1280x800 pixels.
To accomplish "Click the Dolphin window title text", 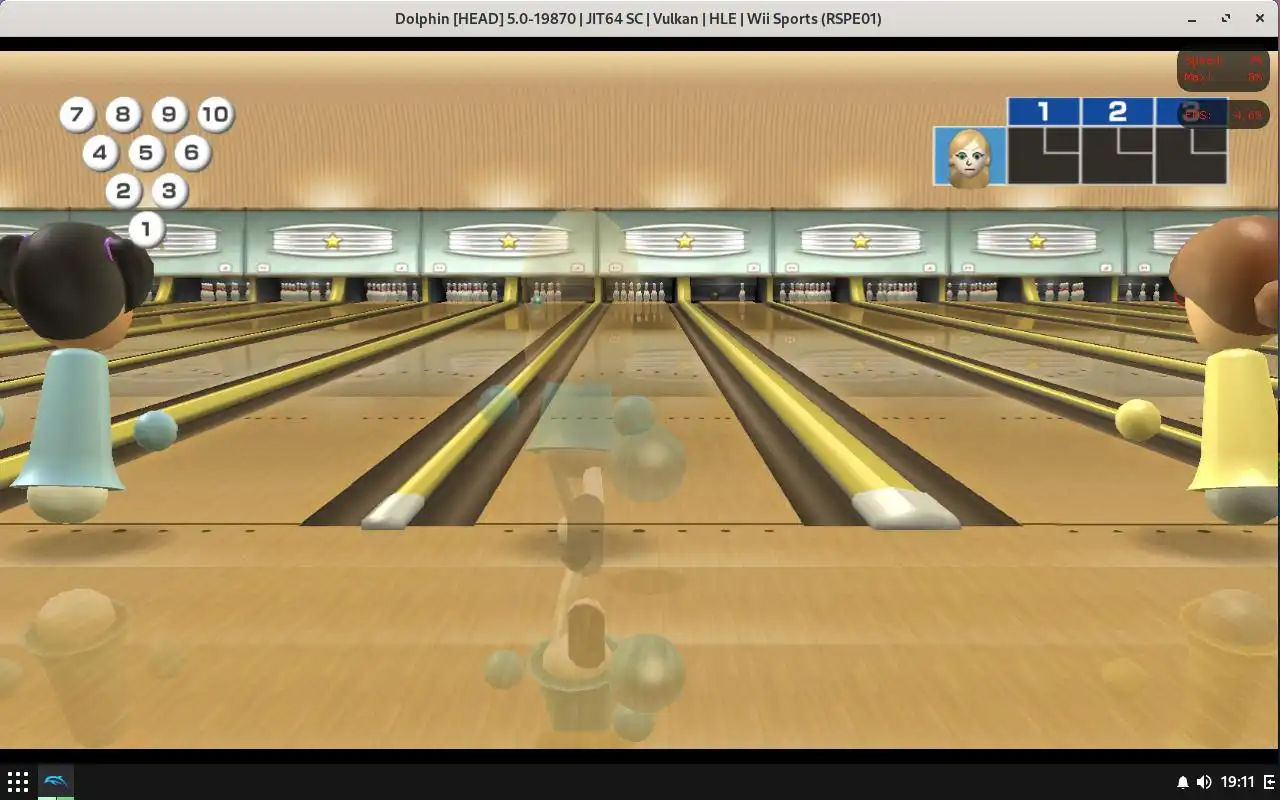I will [638, 18].
